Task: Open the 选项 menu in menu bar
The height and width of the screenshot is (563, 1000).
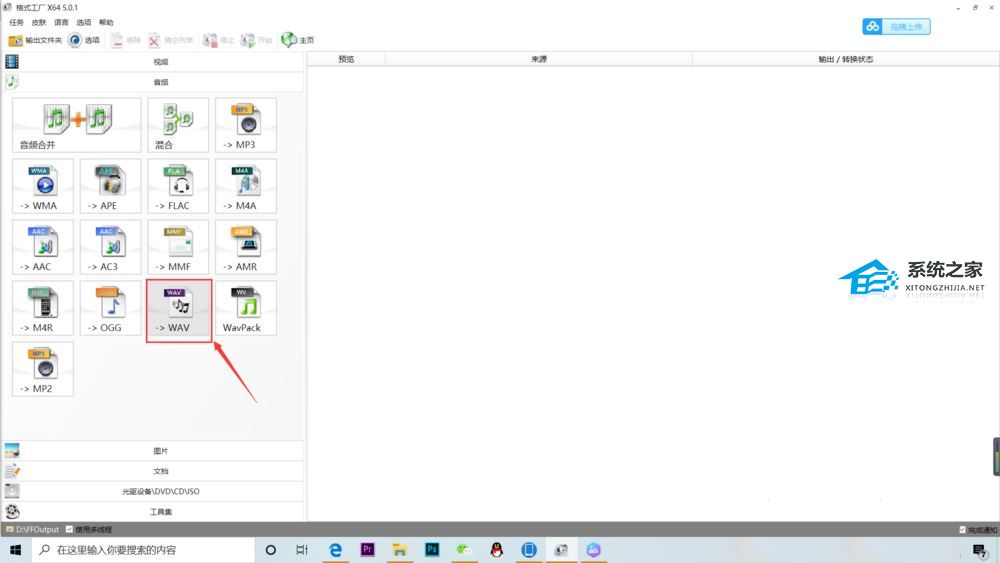Action: click(x=84, y=22)
